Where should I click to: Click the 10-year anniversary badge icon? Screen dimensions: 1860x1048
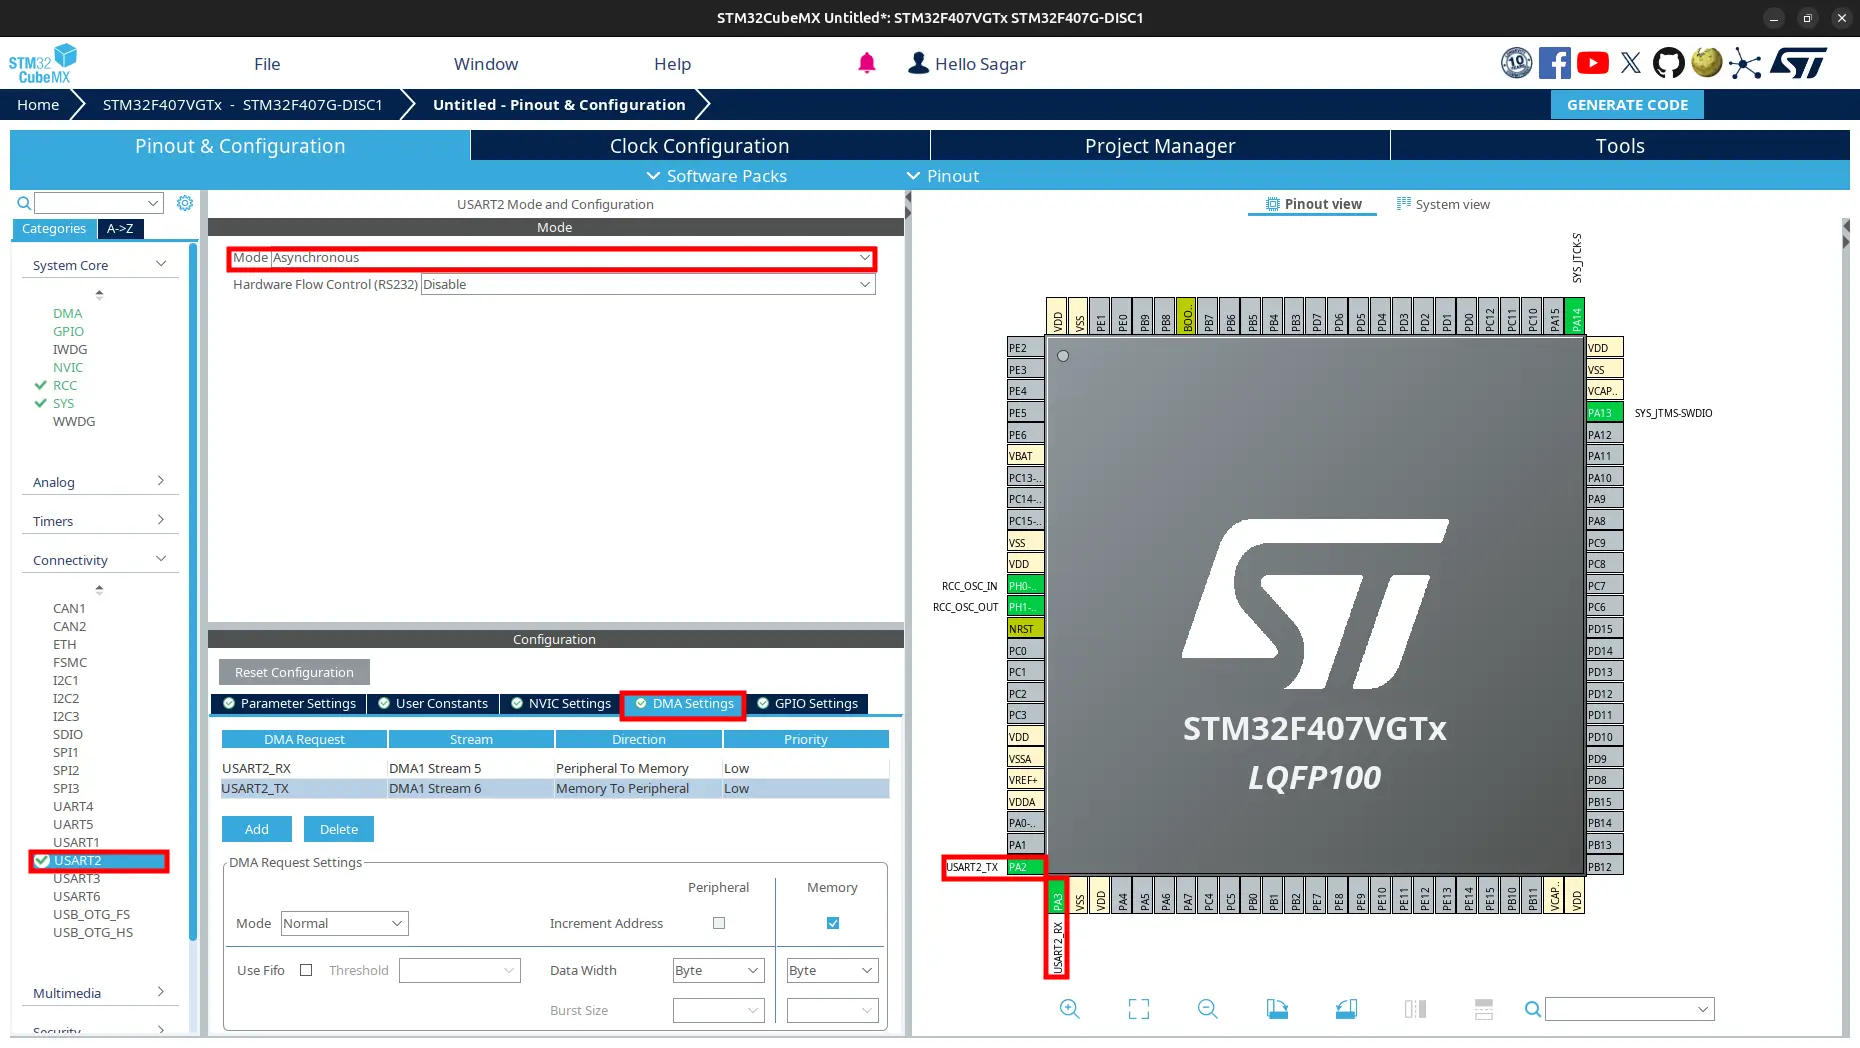tap(1517, 63)
